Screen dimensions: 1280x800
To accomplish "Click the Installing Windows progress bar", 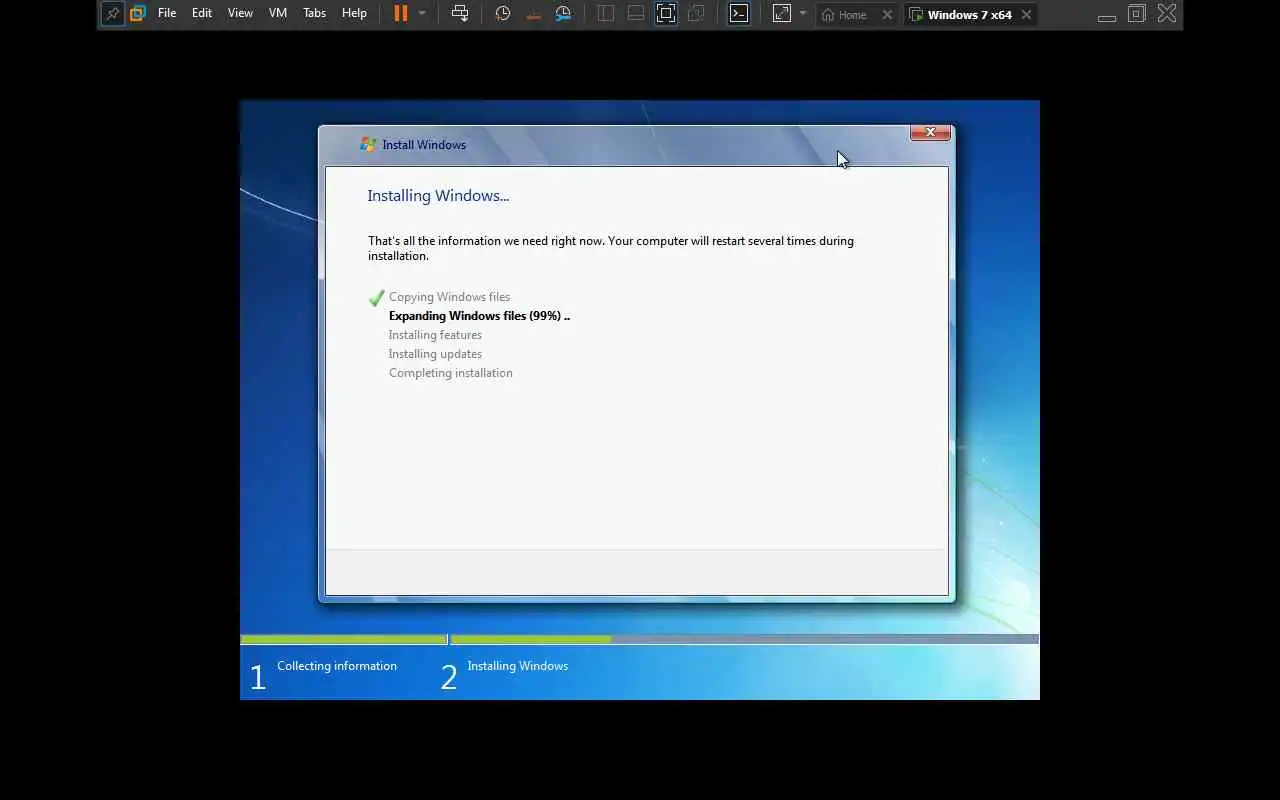I will click(744, 639).
